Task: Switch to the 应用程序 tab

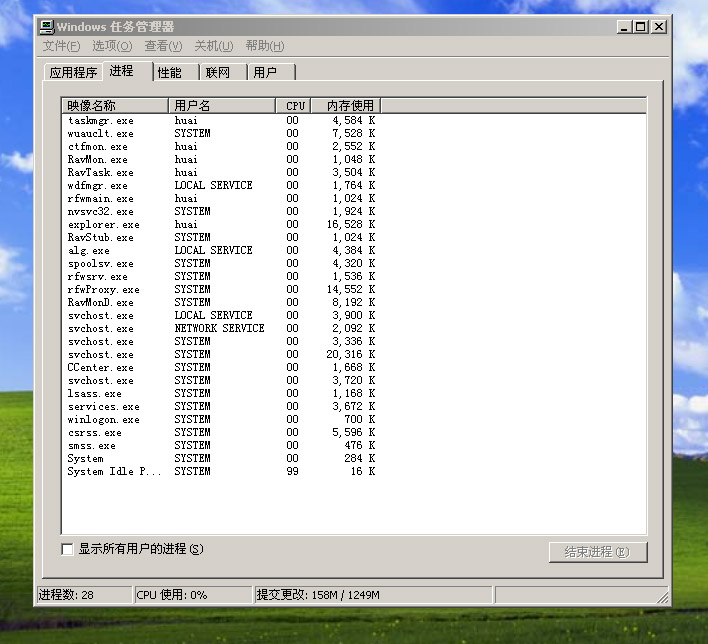Action: tap(73, 72)
